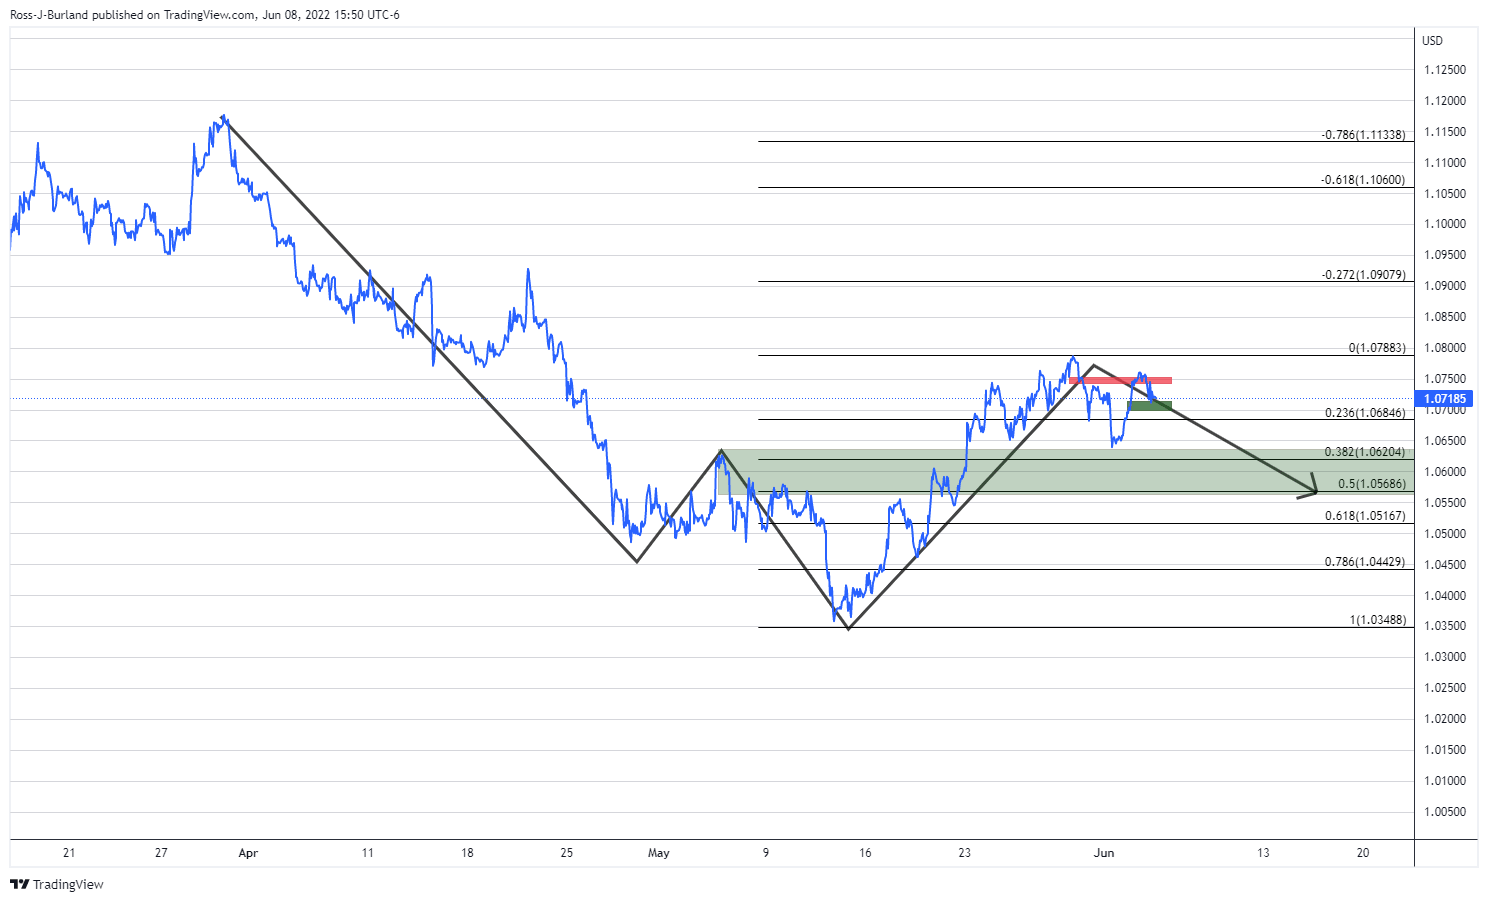Click the Jun label on time axis
This screenshot has height=902, width=1488.
[1104, 853]
